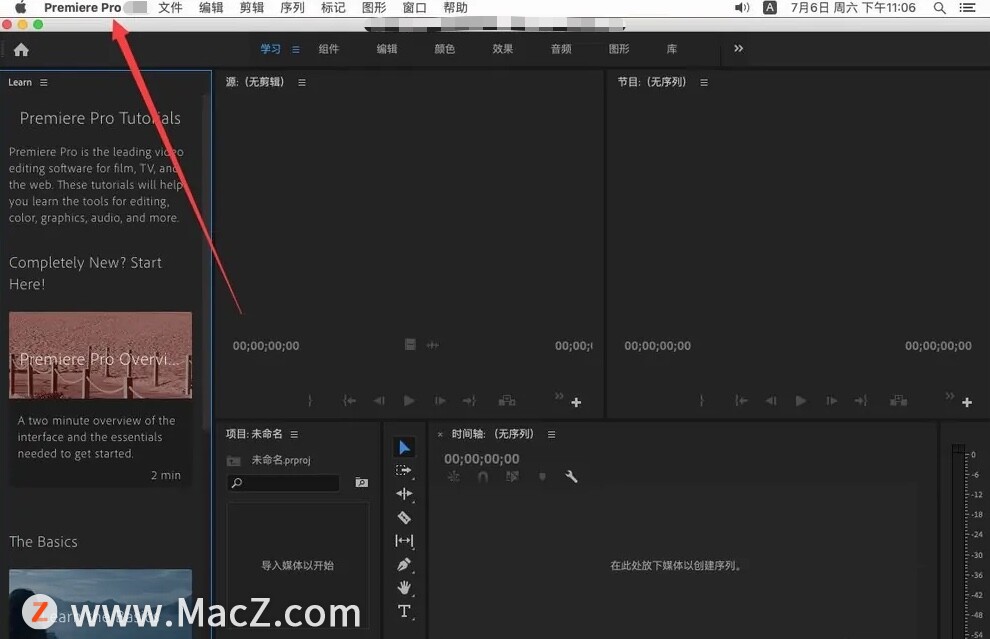This screenshot has width=990, height=639.
Task: Choose the Hand tool
Action: tap(404, 588)
